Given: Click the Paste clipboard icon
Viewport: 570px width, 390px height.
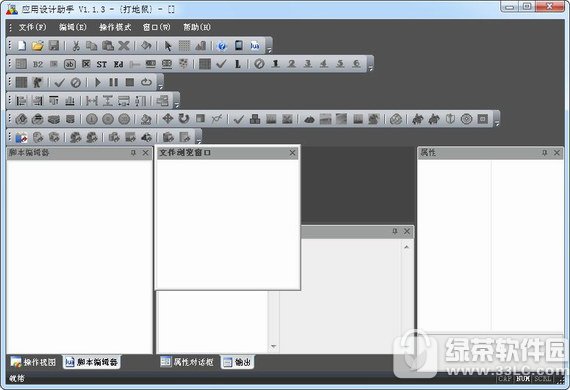Looking at the screenshot, I should (x=108, y=46).
